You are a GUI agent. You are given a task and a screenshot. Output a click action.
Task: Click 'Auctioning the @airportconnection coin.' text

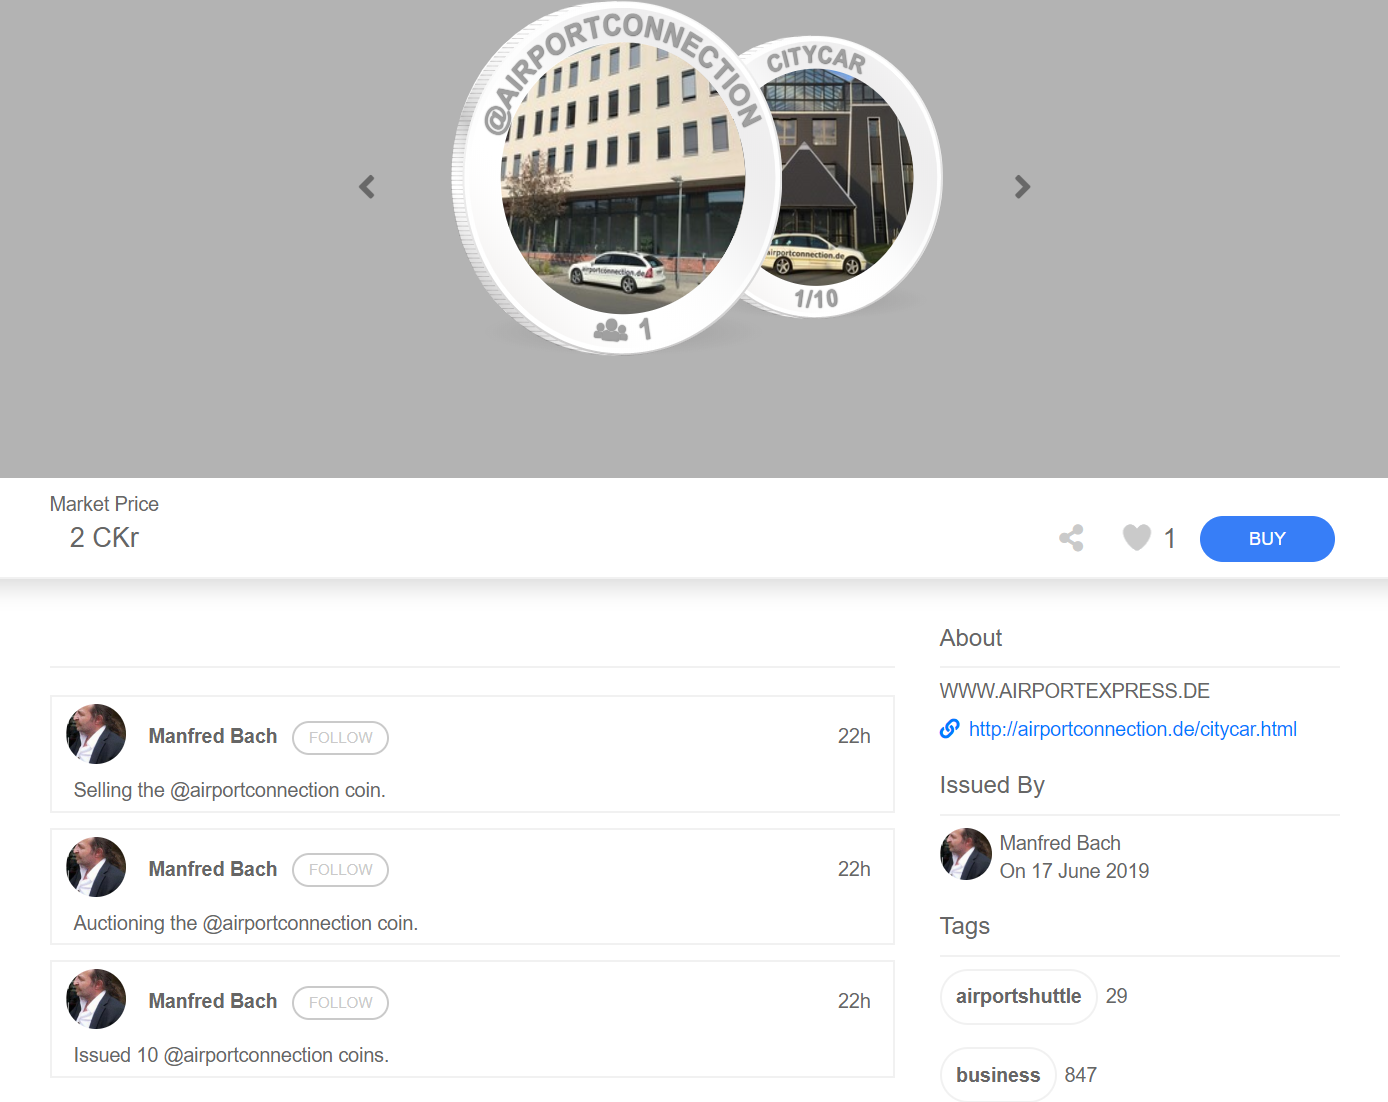(x=246, y=923)
